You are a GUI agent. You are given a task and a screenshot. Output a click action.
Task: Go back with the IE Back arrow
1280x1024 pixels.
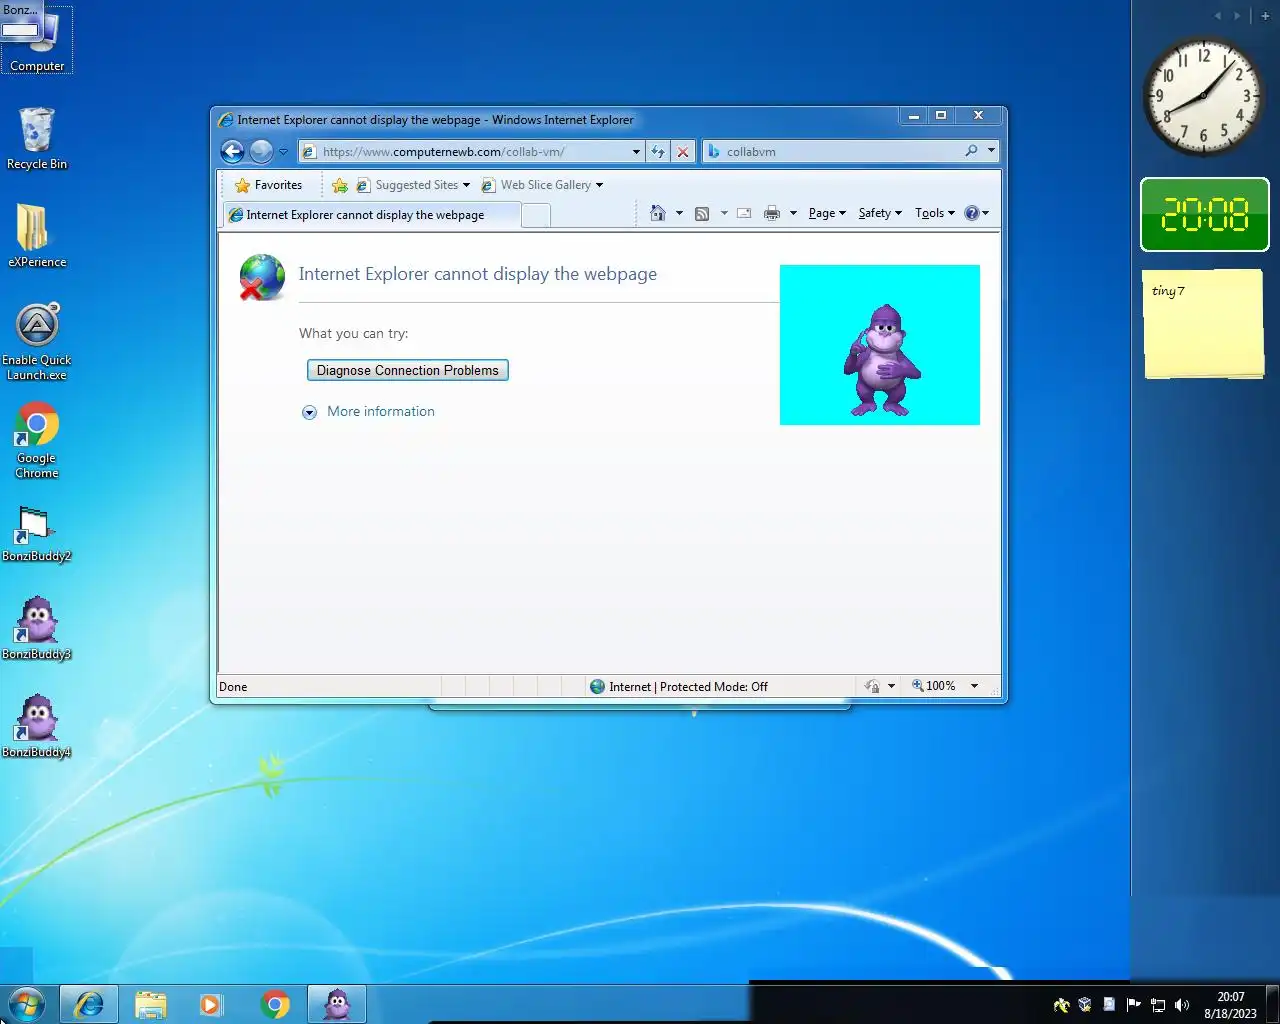[x=232, y=151]
